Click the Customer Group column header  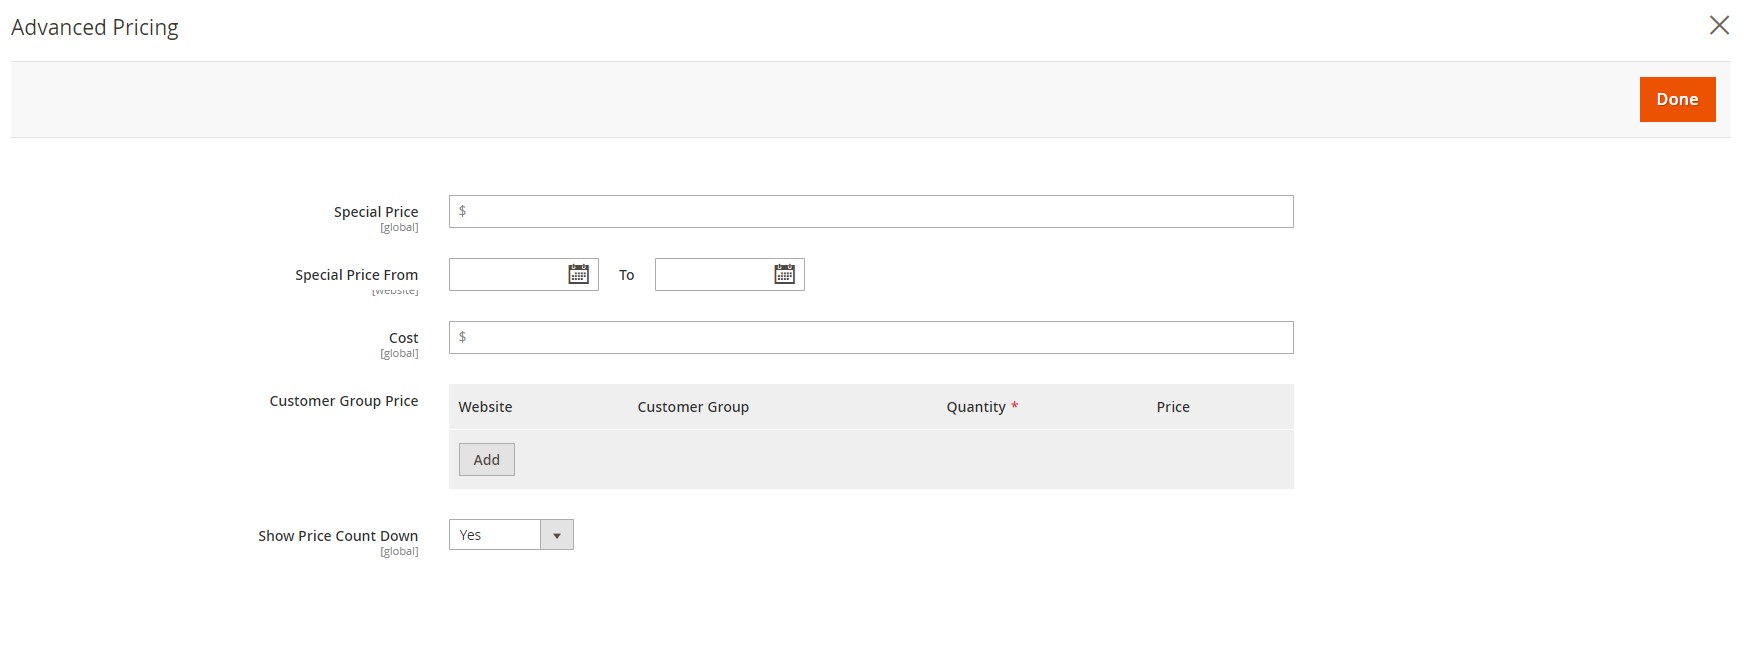[693, 407]
